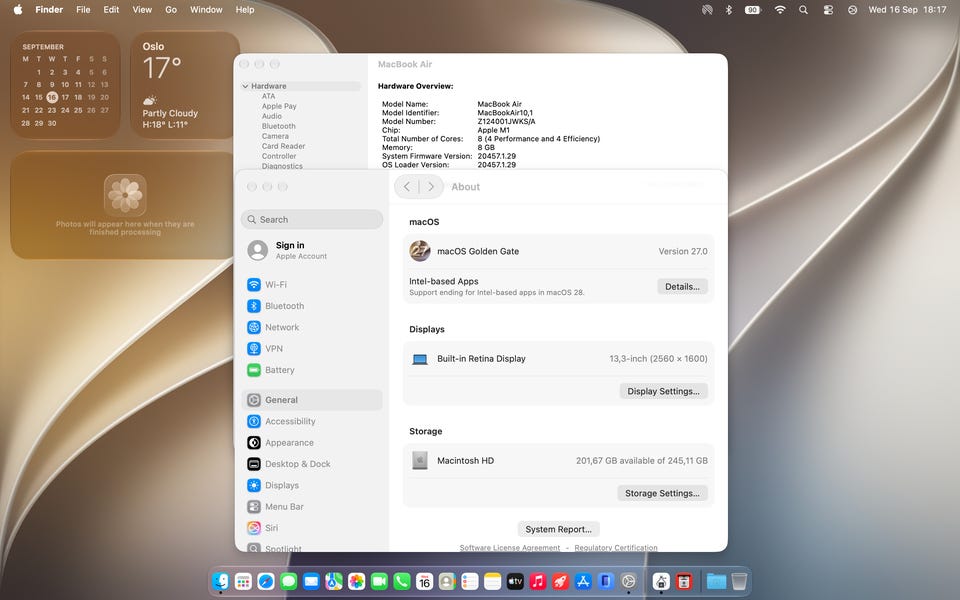Select Audio in System Information sidebar
The image size is (960, 600).
tap(272, 116)
